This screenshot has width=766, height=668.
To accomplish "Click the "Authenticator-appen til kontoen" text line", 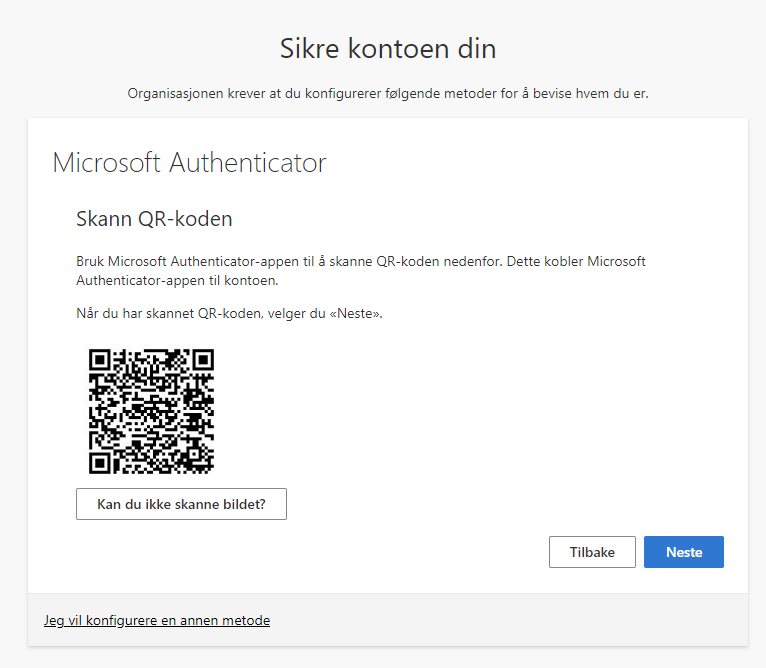I will 176,281.
